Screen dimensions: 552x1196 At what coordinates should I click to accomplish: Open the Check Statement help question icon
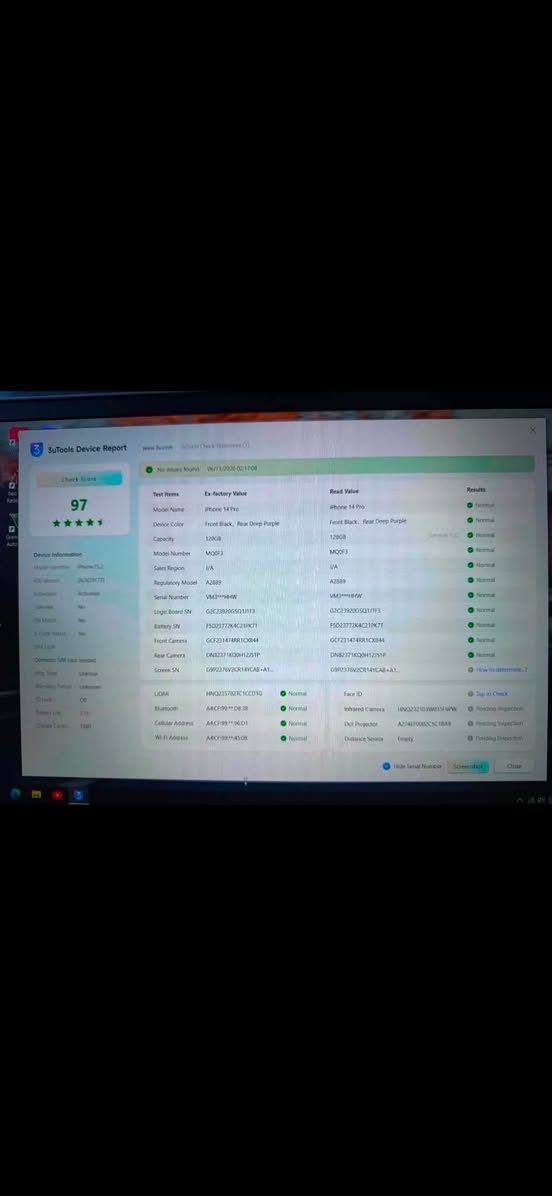246,445
